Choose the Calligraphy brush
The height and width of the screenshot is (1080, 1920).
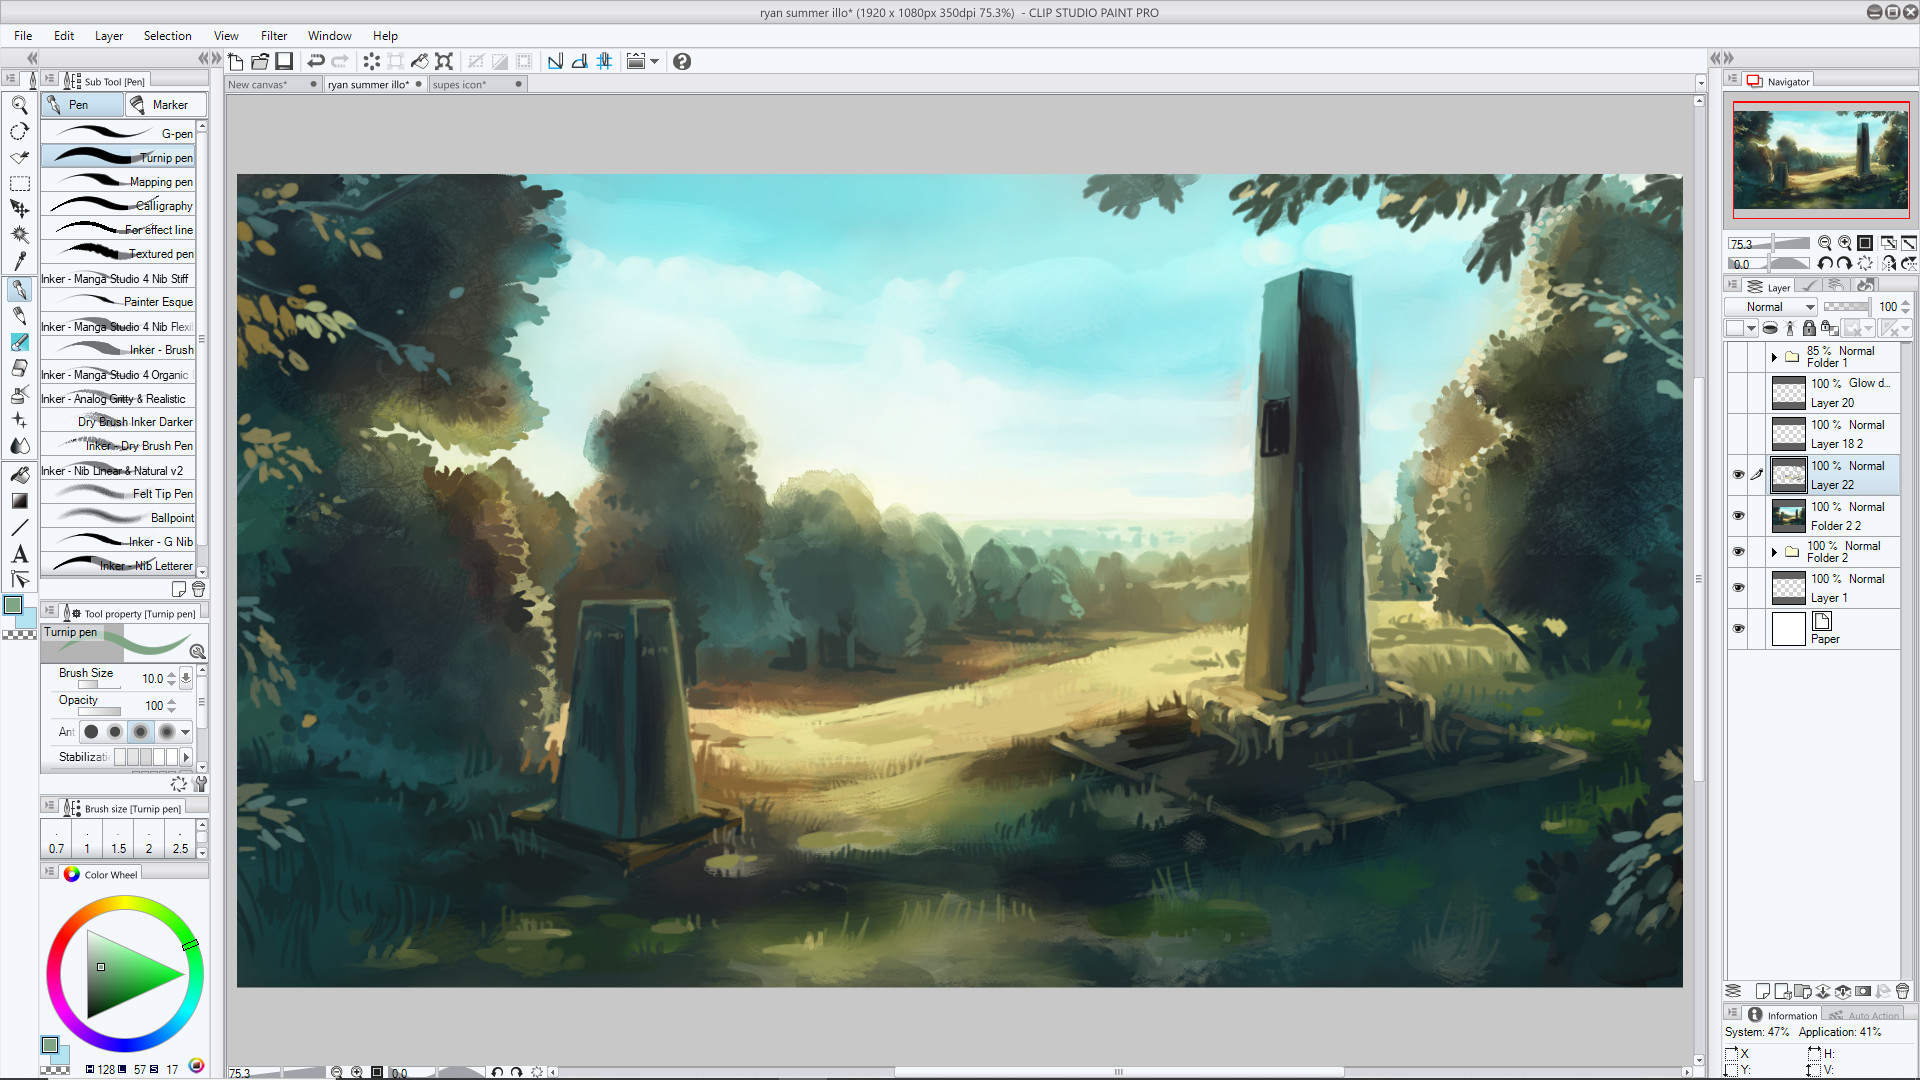pos(118,205)
